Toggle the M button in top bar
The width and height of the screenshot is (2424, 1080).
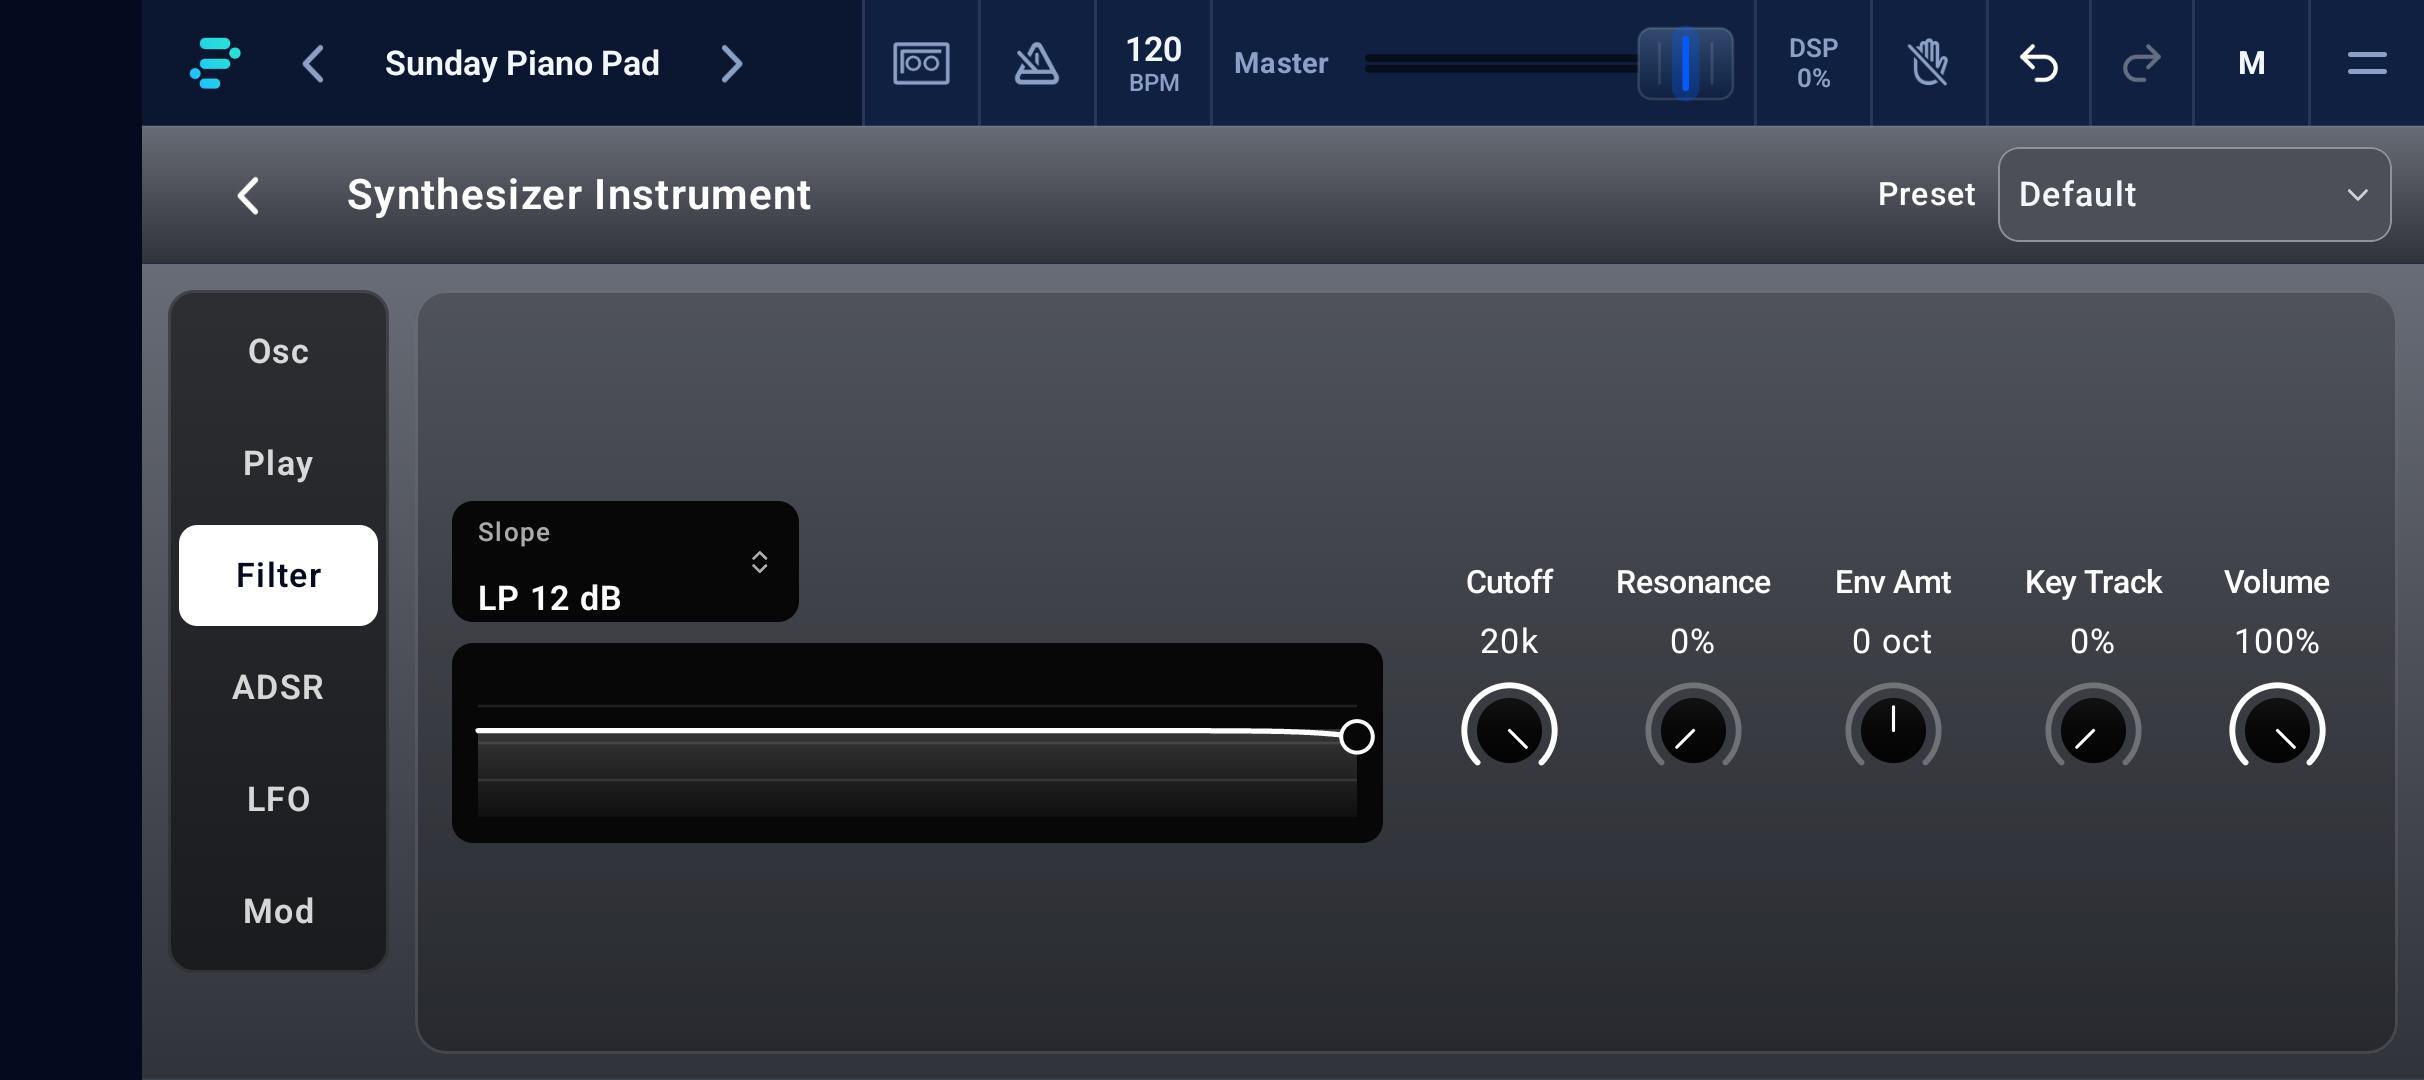2251,63
